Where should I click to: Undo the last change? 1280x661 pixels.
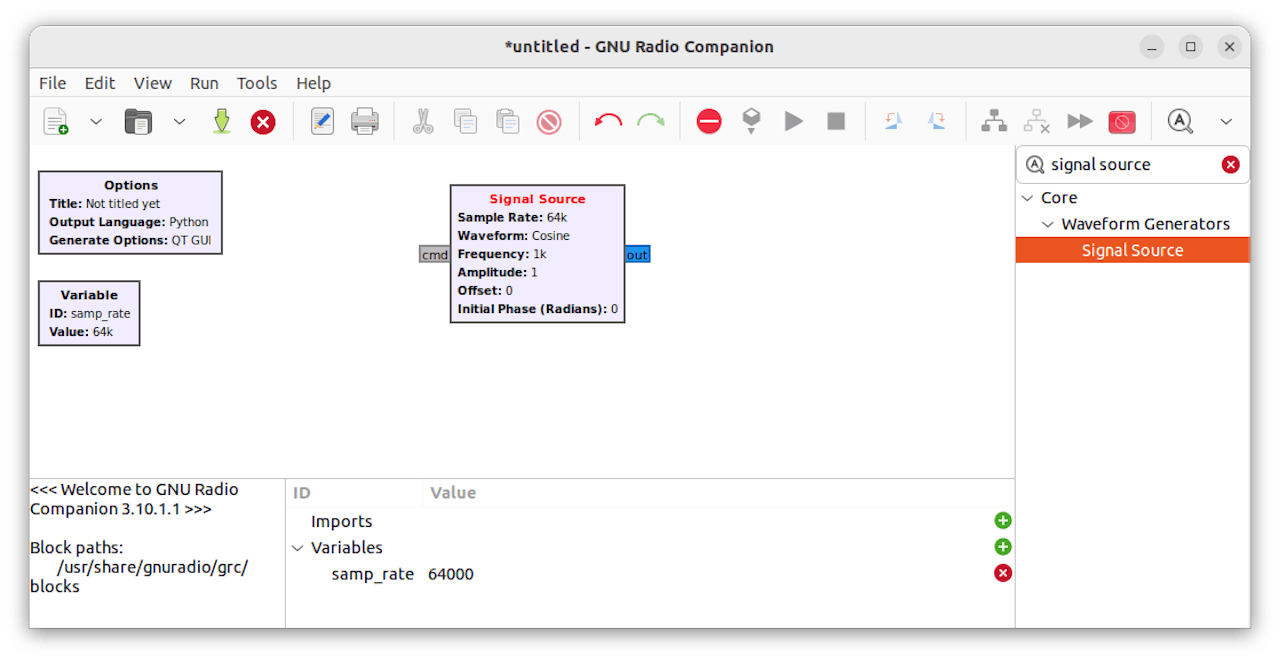[x=608, y=122]
